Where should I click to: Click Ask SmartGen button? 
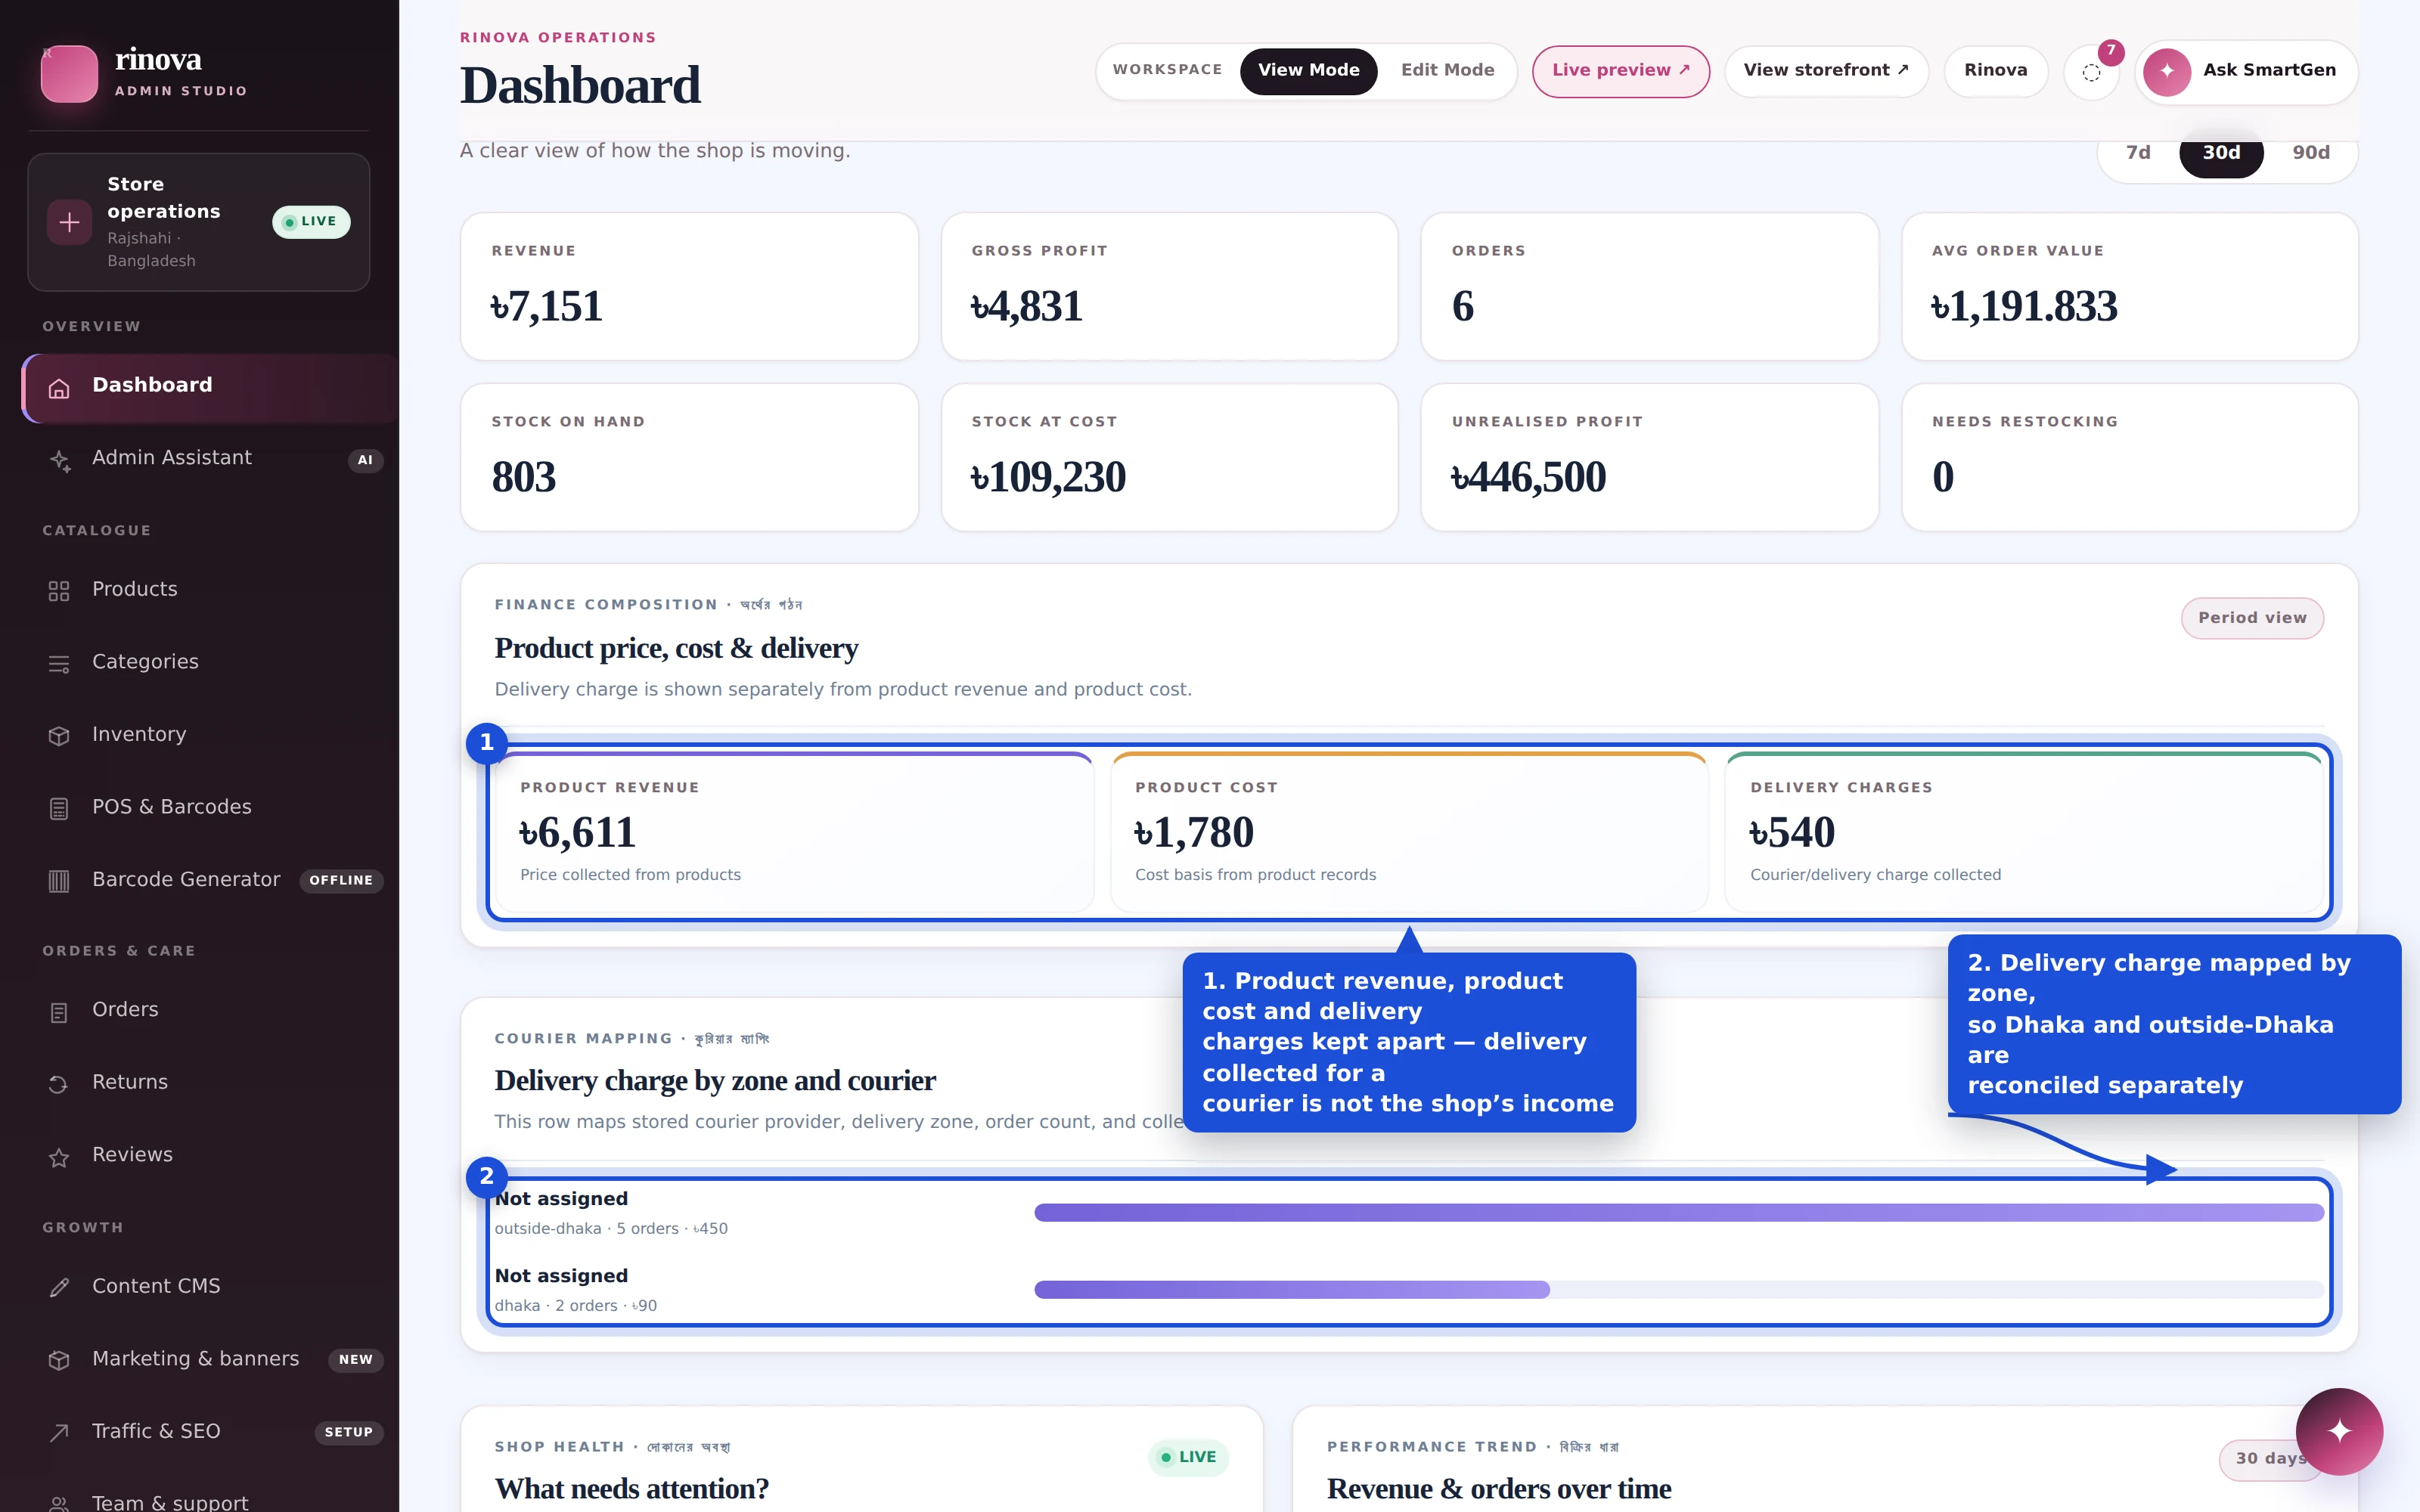(2246, 71)
